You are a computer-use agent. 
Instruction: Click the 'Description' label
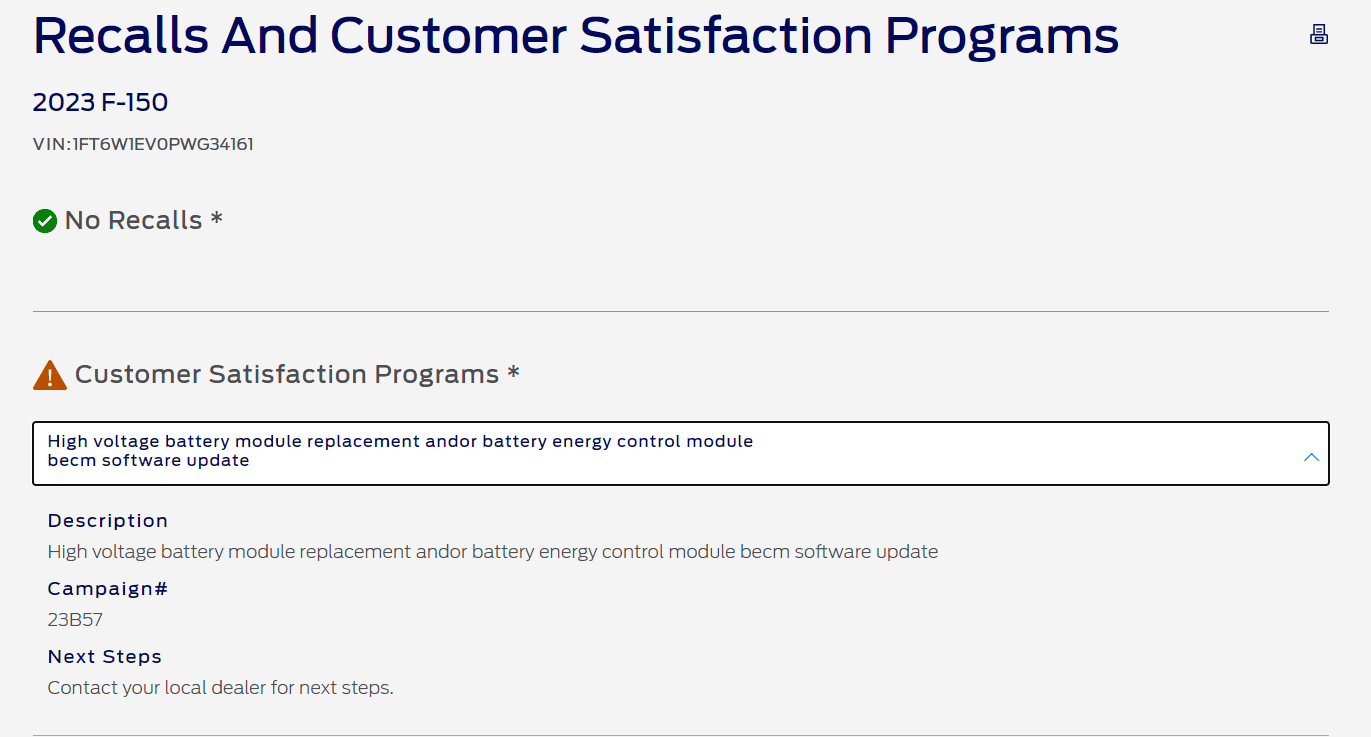pos(108,521)
